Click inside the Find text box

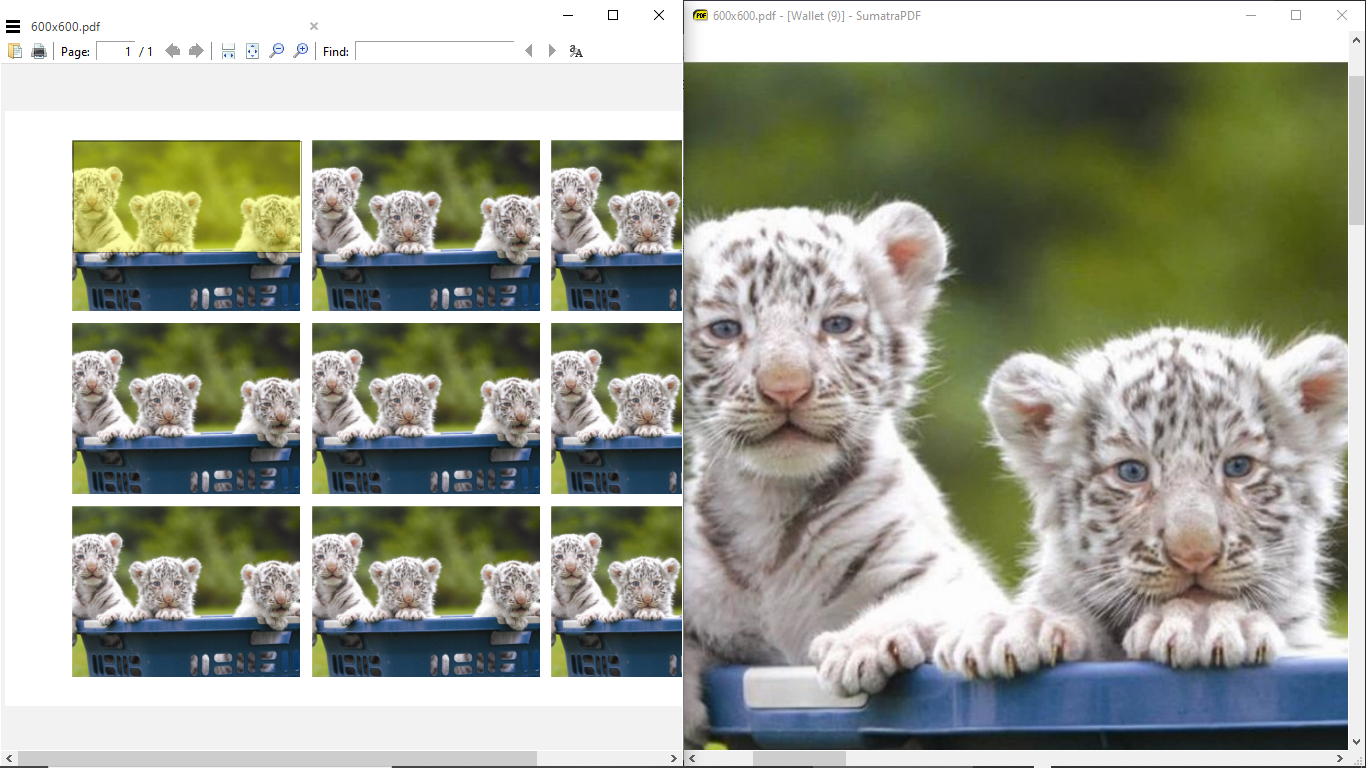tap(435, 50)
